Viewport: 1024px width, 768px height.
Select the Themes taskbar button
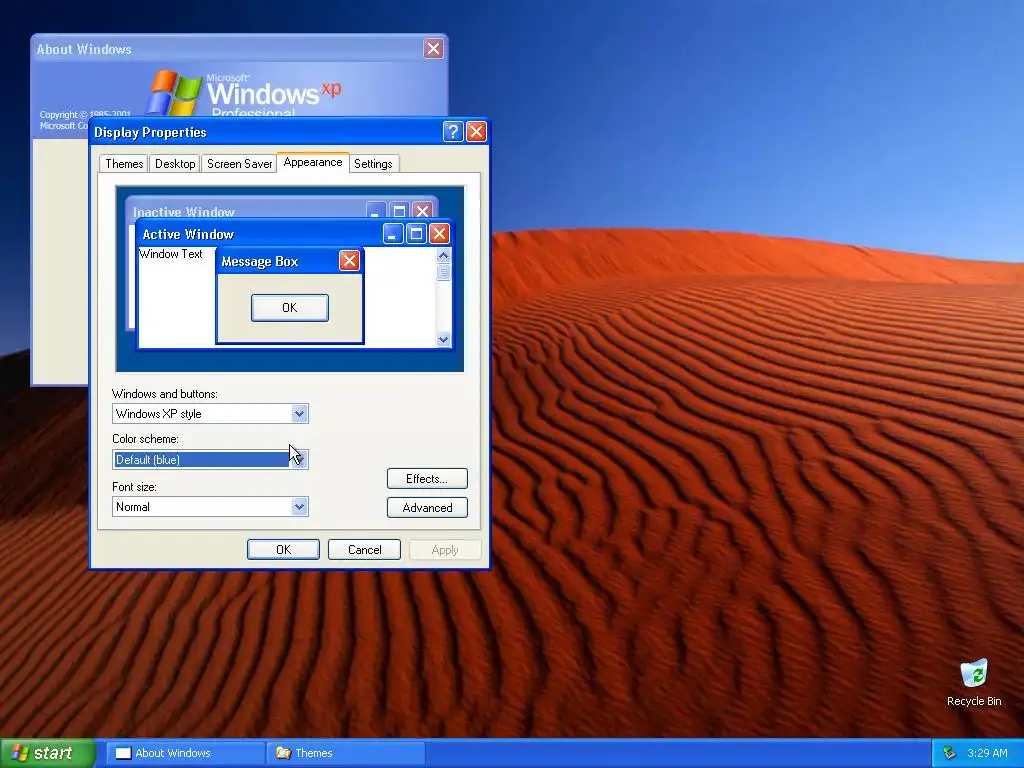(345, 753)
